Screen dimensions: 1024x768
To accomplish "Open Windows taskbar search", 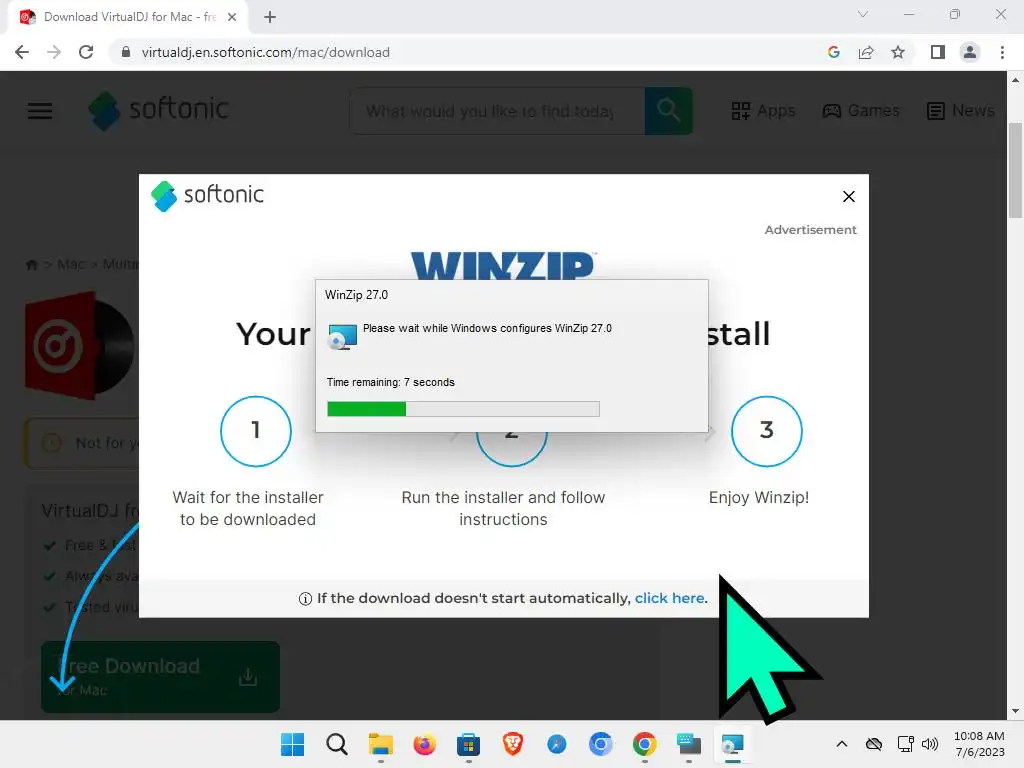I will (336, 744).
